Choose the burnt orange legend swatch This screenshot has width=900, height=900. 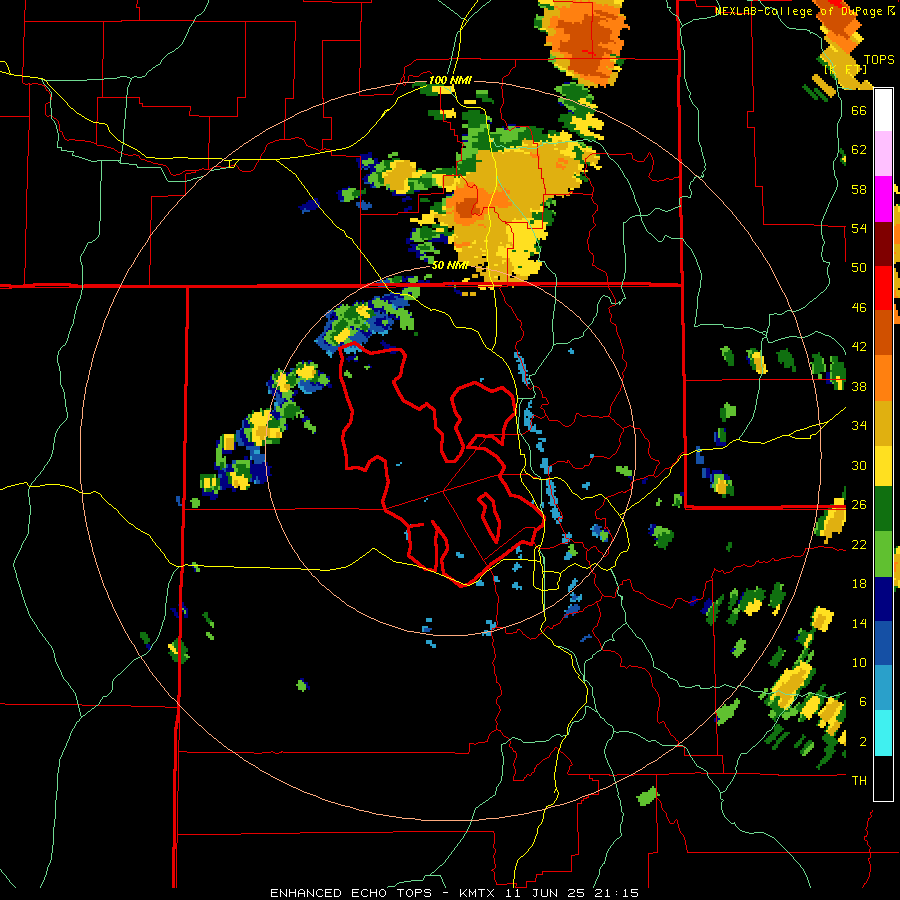point(883,332)
